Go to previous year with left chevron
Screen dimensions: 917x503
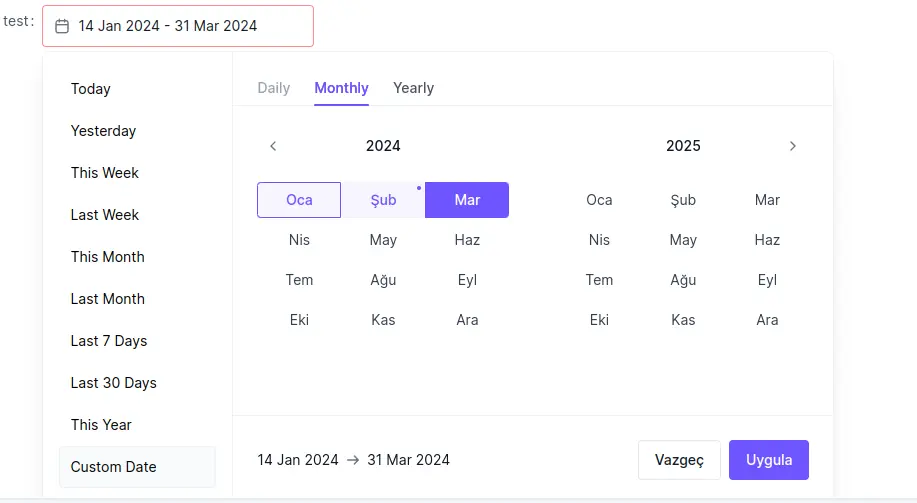[x=273, y=146]
